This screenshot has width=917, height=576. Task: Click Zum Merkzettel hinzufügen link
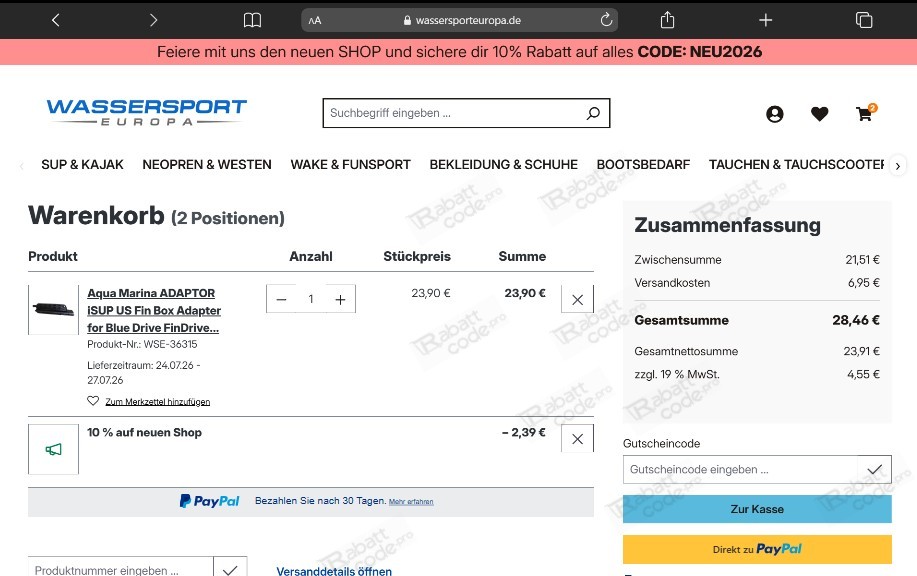pos(157,402)
